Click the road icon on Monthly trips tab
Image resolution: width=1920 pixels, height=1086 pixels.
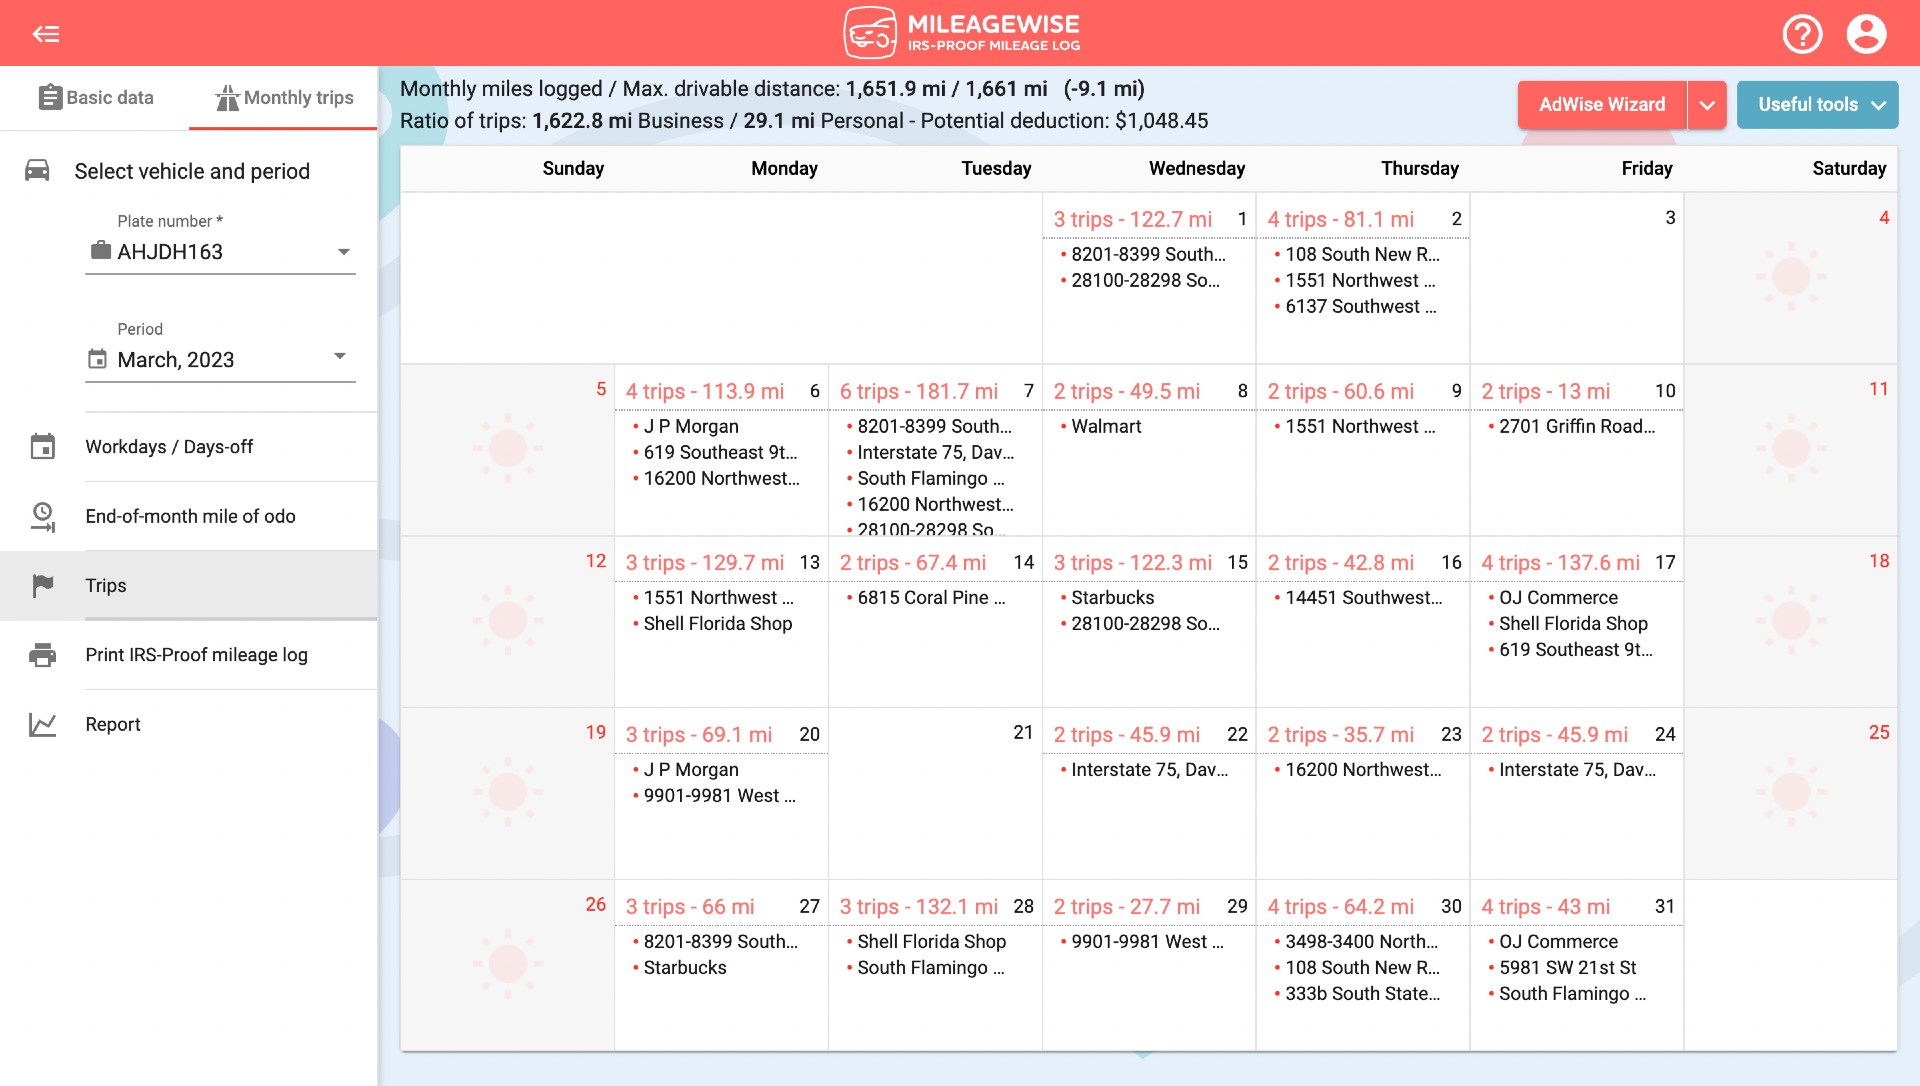[228, 97]
